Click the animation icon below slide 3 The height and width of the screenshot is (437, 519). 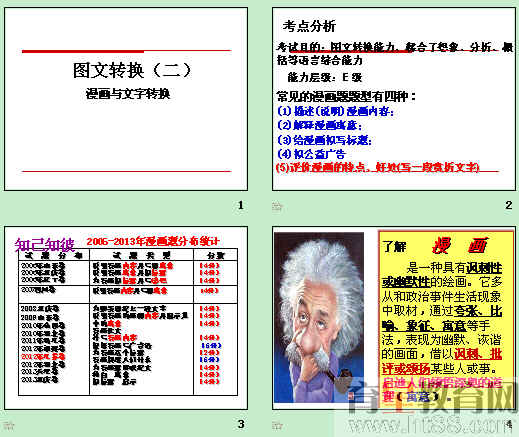tap(9, 425)
